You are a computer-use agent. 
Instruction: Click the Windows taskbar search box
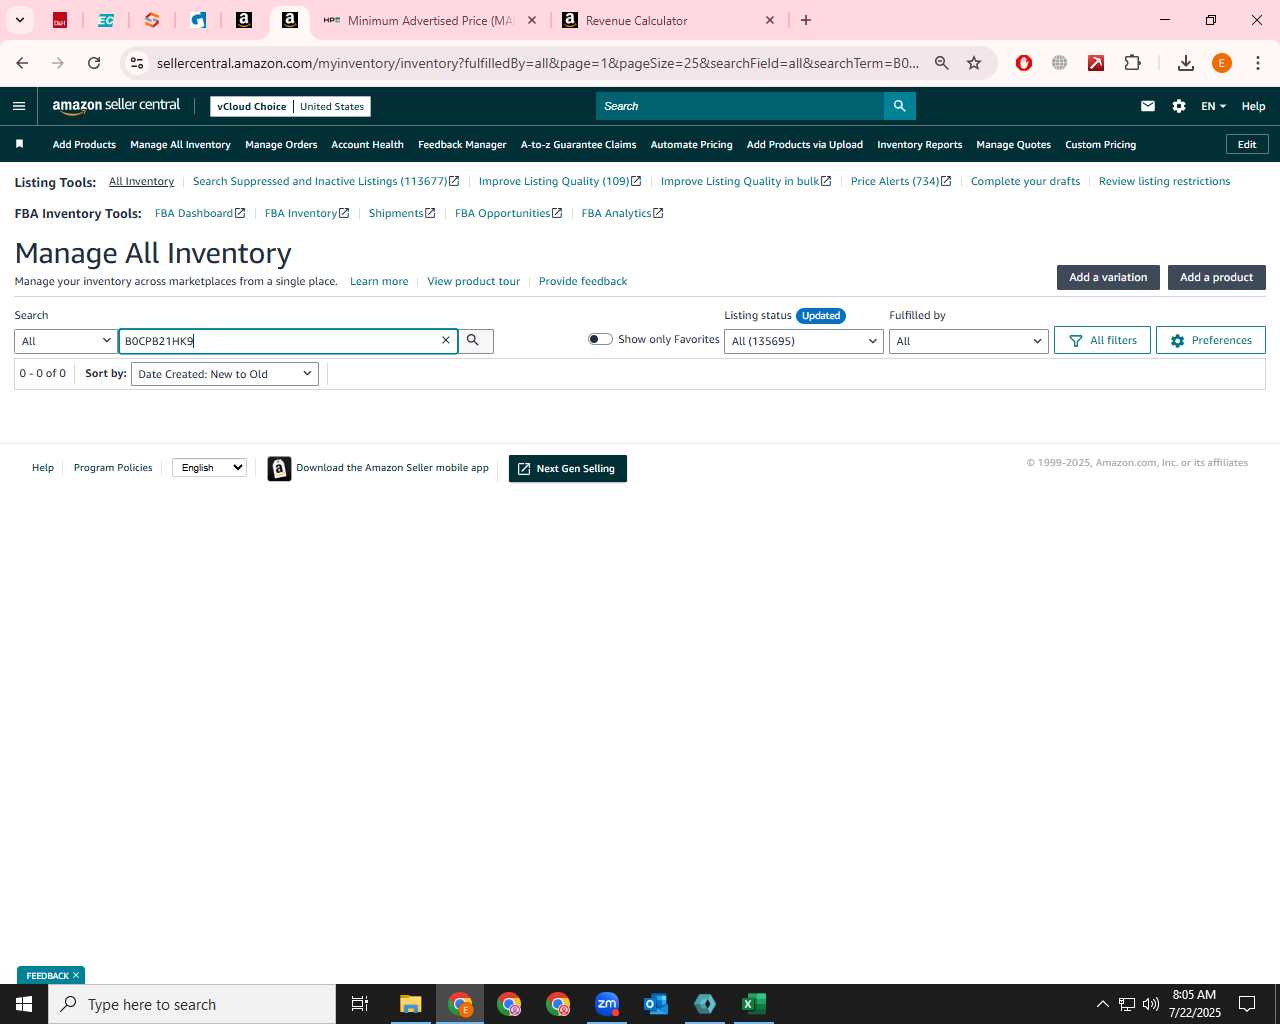click(192, 1004)
